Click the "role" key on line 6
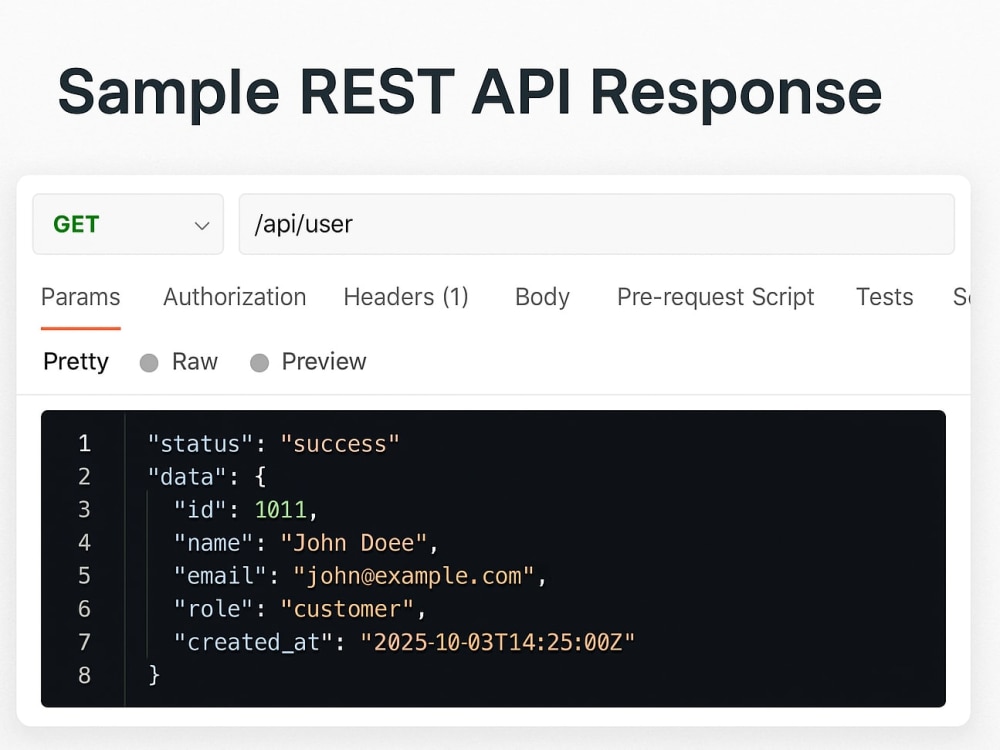 pos(214,609)
